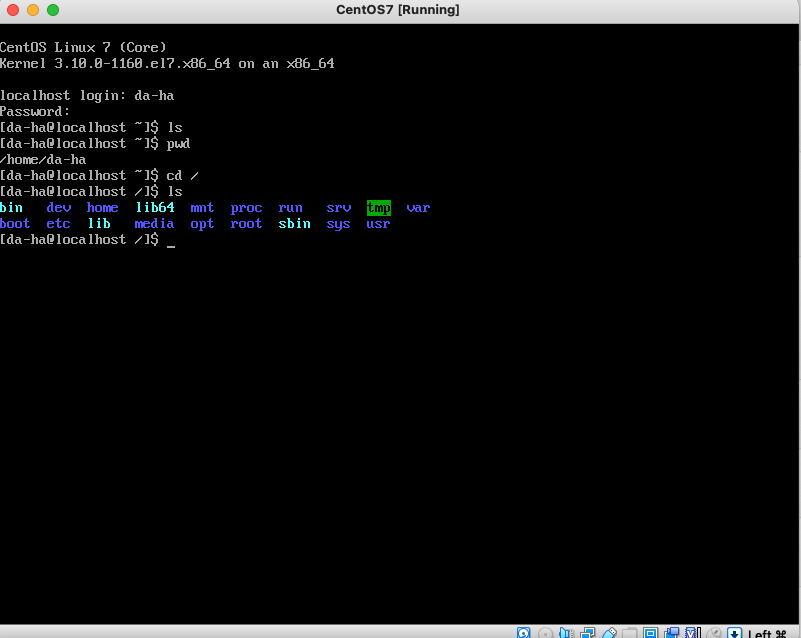Click the '/home/da-ha' pwd output line
801x638 pixels.
(43, 159)
